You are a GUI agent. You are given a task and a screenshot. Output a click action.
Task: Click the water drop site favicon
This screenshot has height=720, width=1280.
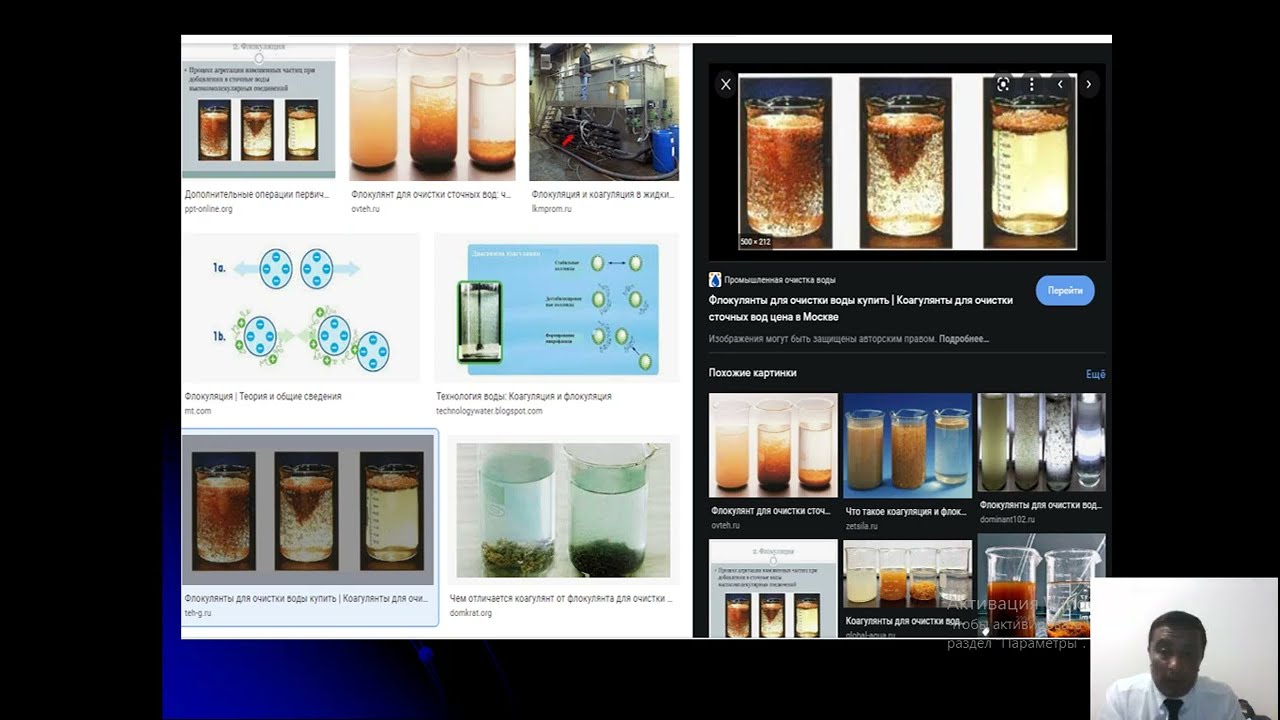pyautogui.click(x=715, y=280)
